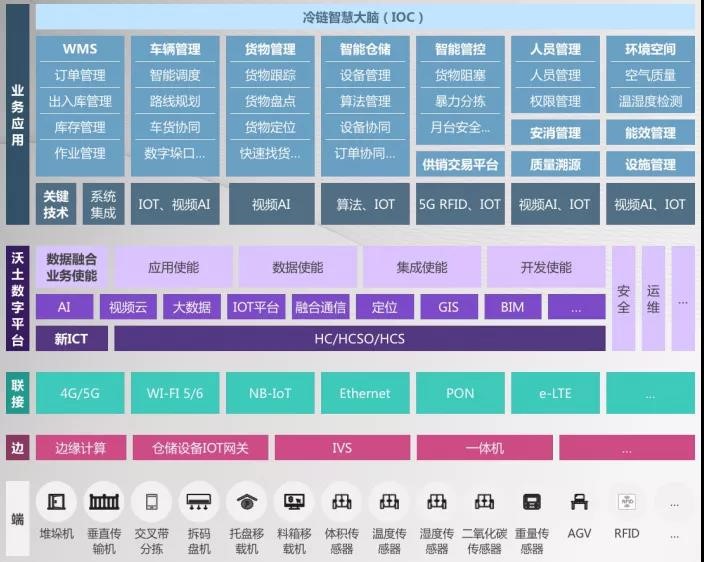Open the 冷链智慧大脑 (IOC) header bar
704x562 pixels.
pyautogui.click(x=365, y=17)
